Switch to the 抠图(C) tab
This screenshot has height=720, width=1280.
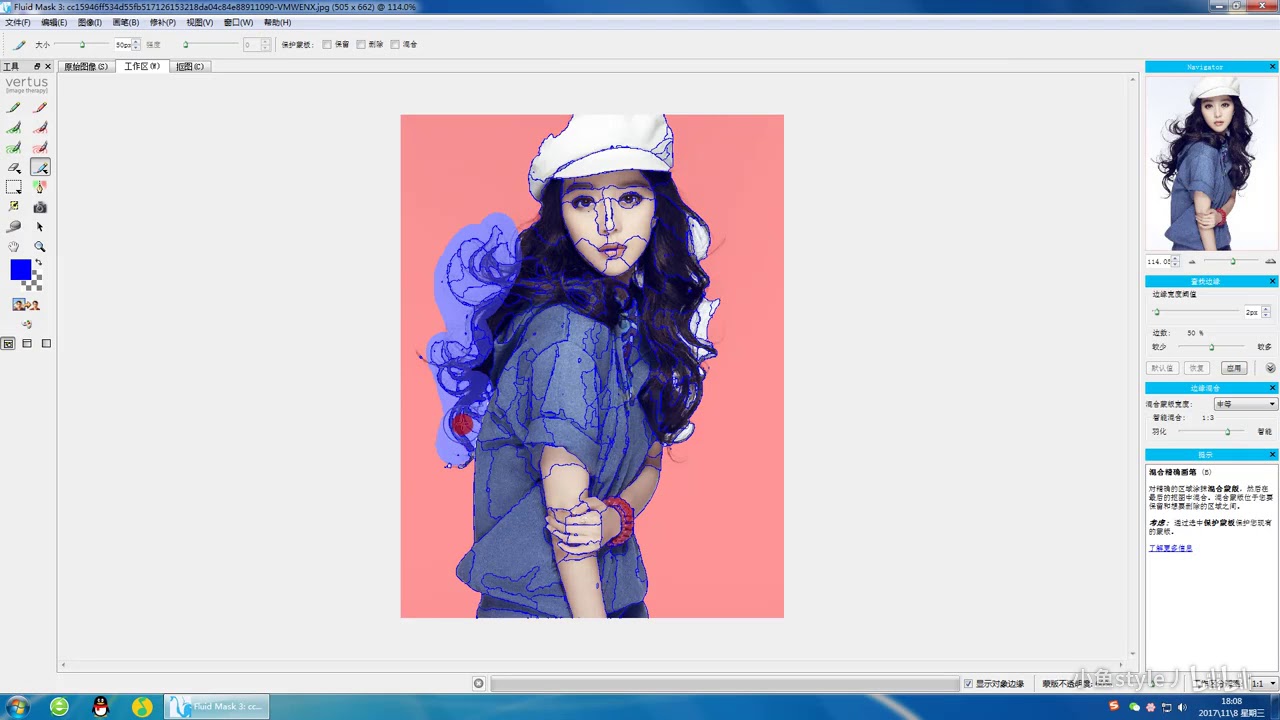(190, 67)
